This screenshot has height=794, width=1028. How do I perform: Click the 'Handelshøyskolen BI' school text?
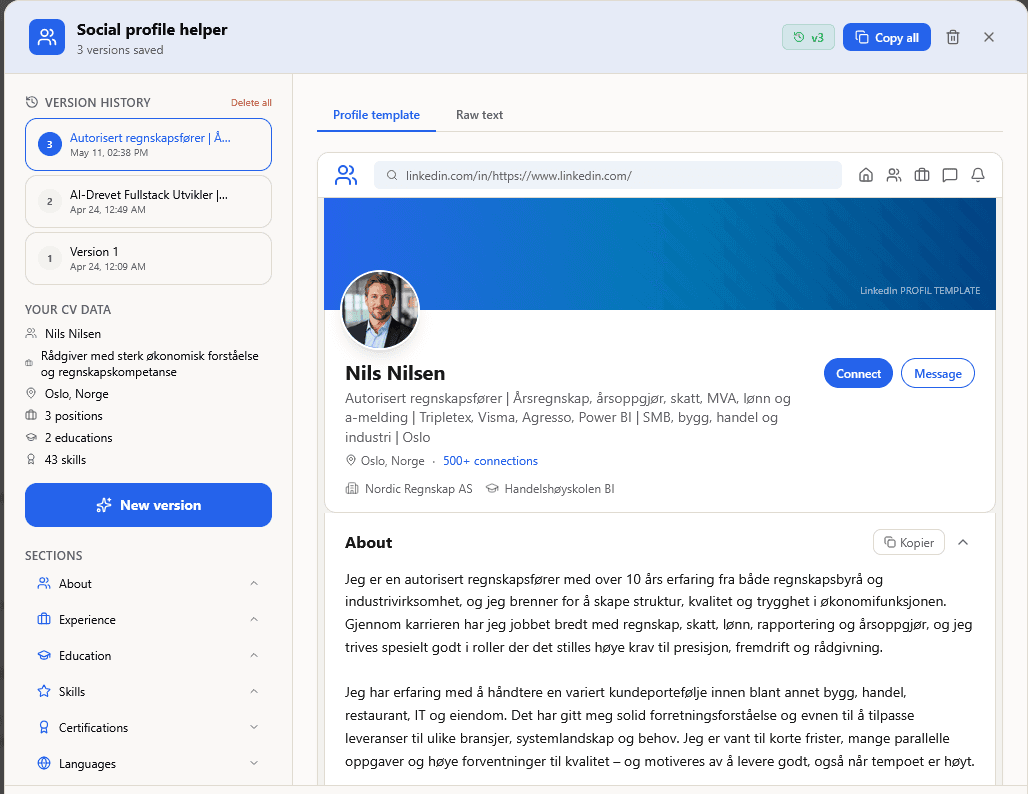click(559, 488)
